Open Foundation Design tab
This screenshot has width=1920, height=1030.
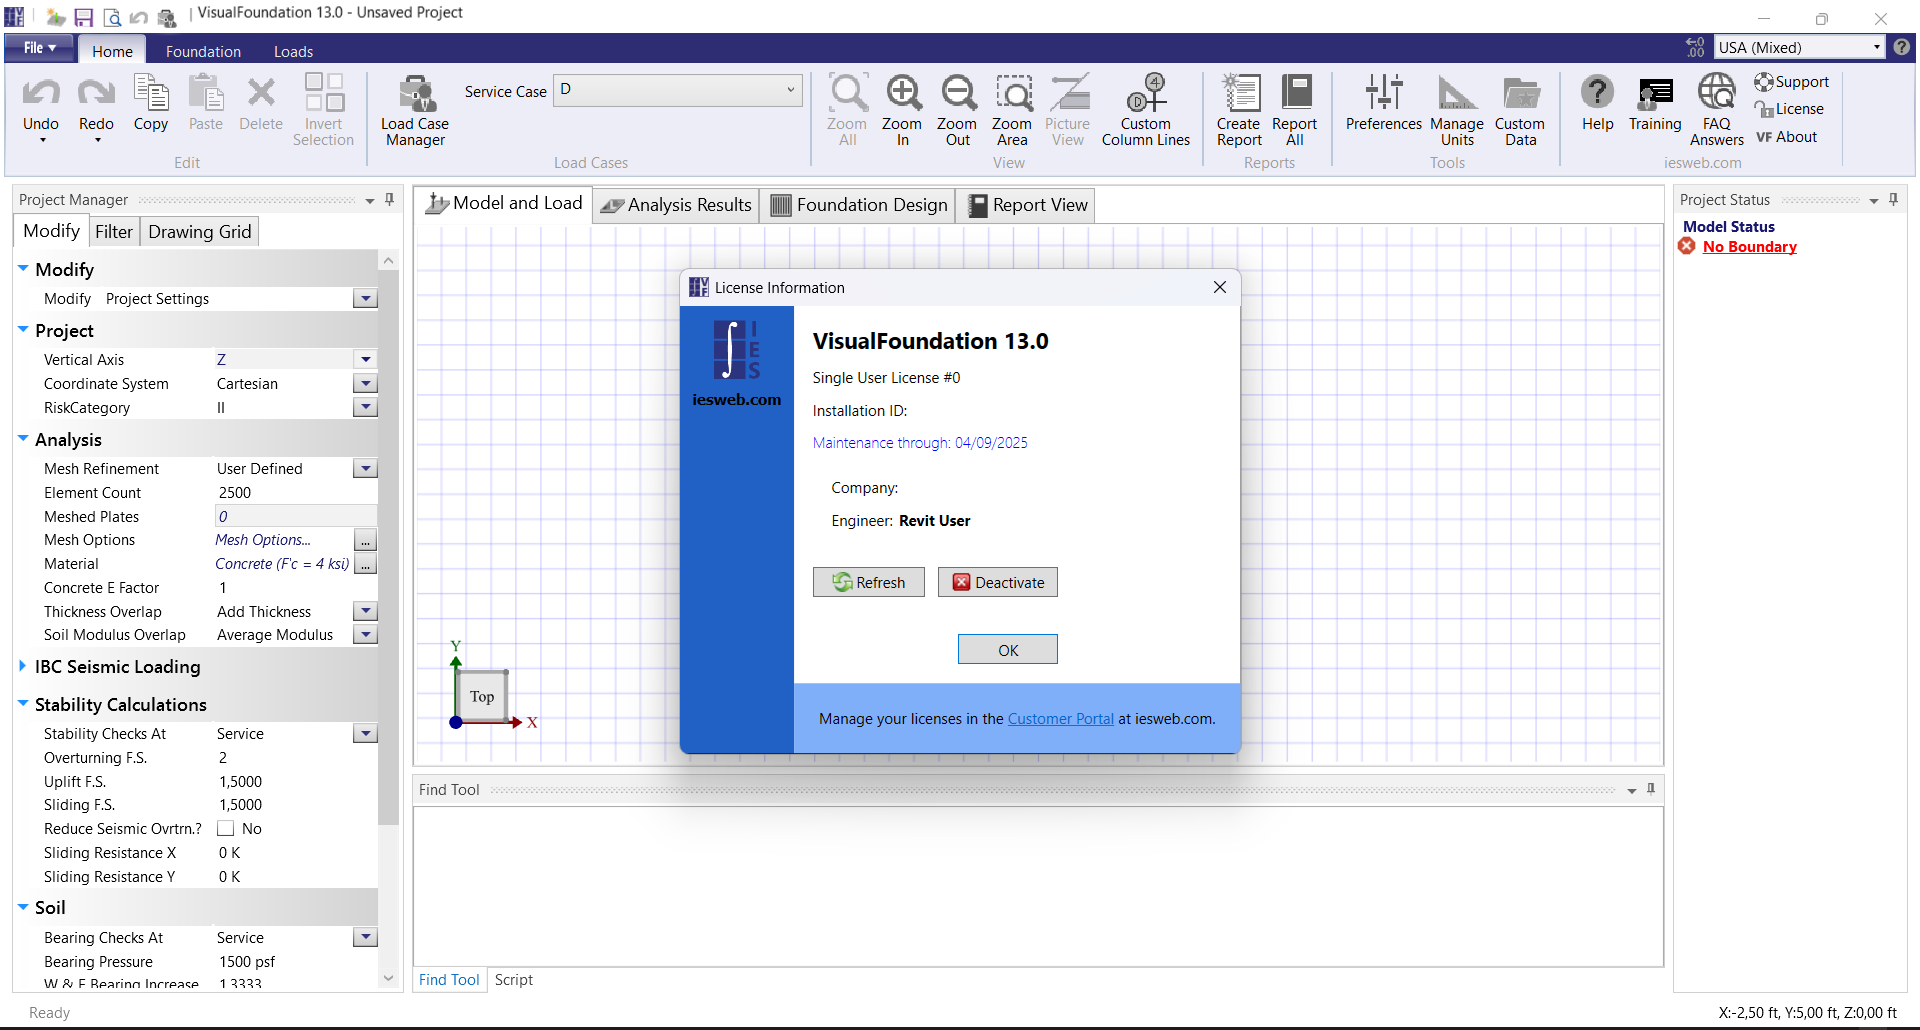point(858,205)
